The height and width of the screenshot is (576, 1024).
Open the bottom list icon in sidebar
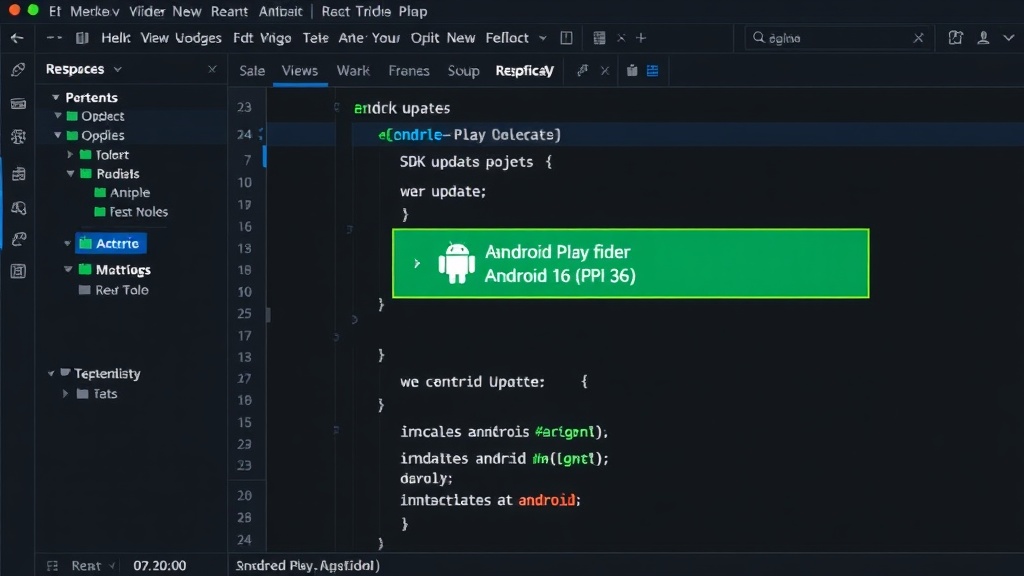pyautogui.click(x=18, y=271)
